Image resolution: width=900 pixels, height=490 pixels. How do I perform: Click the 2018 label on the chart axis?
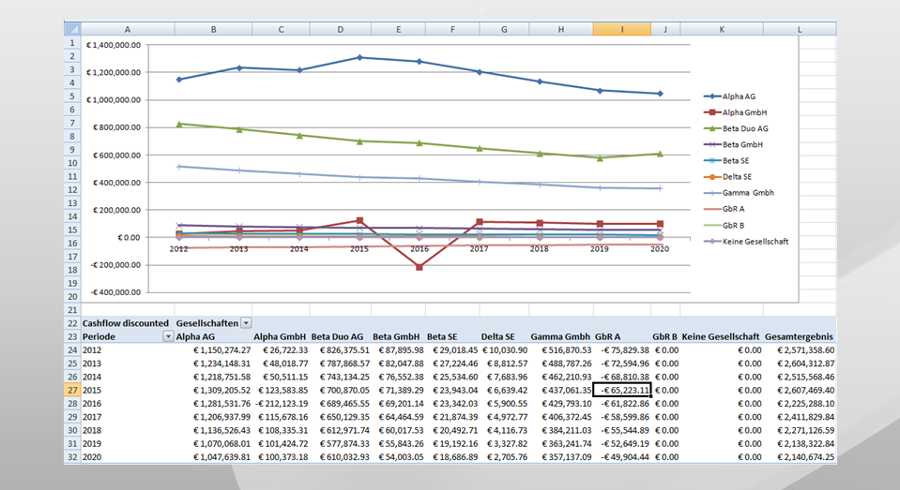539,249
